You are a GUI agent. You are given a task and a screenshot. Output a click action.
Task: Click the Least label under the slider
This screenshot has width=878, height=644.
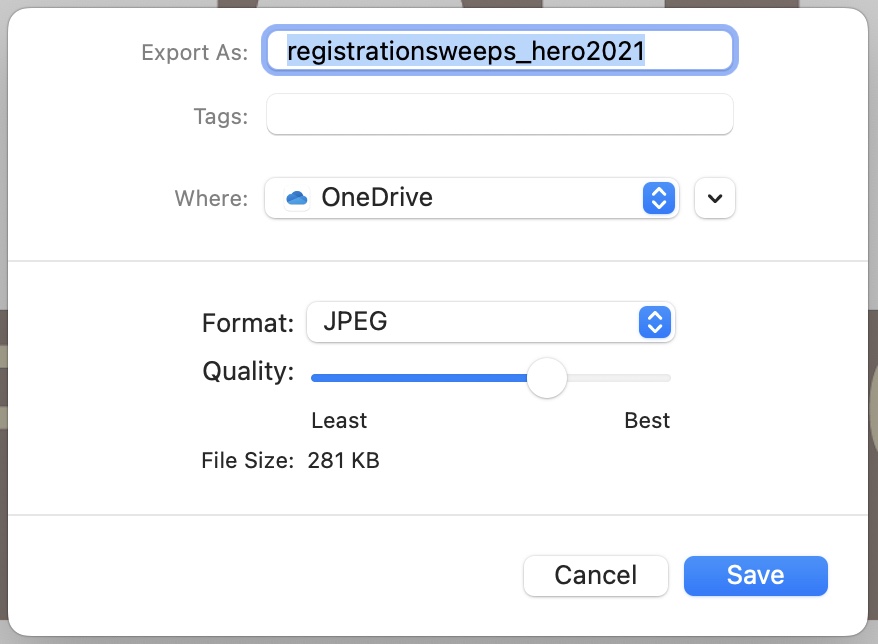coord(339,420)
